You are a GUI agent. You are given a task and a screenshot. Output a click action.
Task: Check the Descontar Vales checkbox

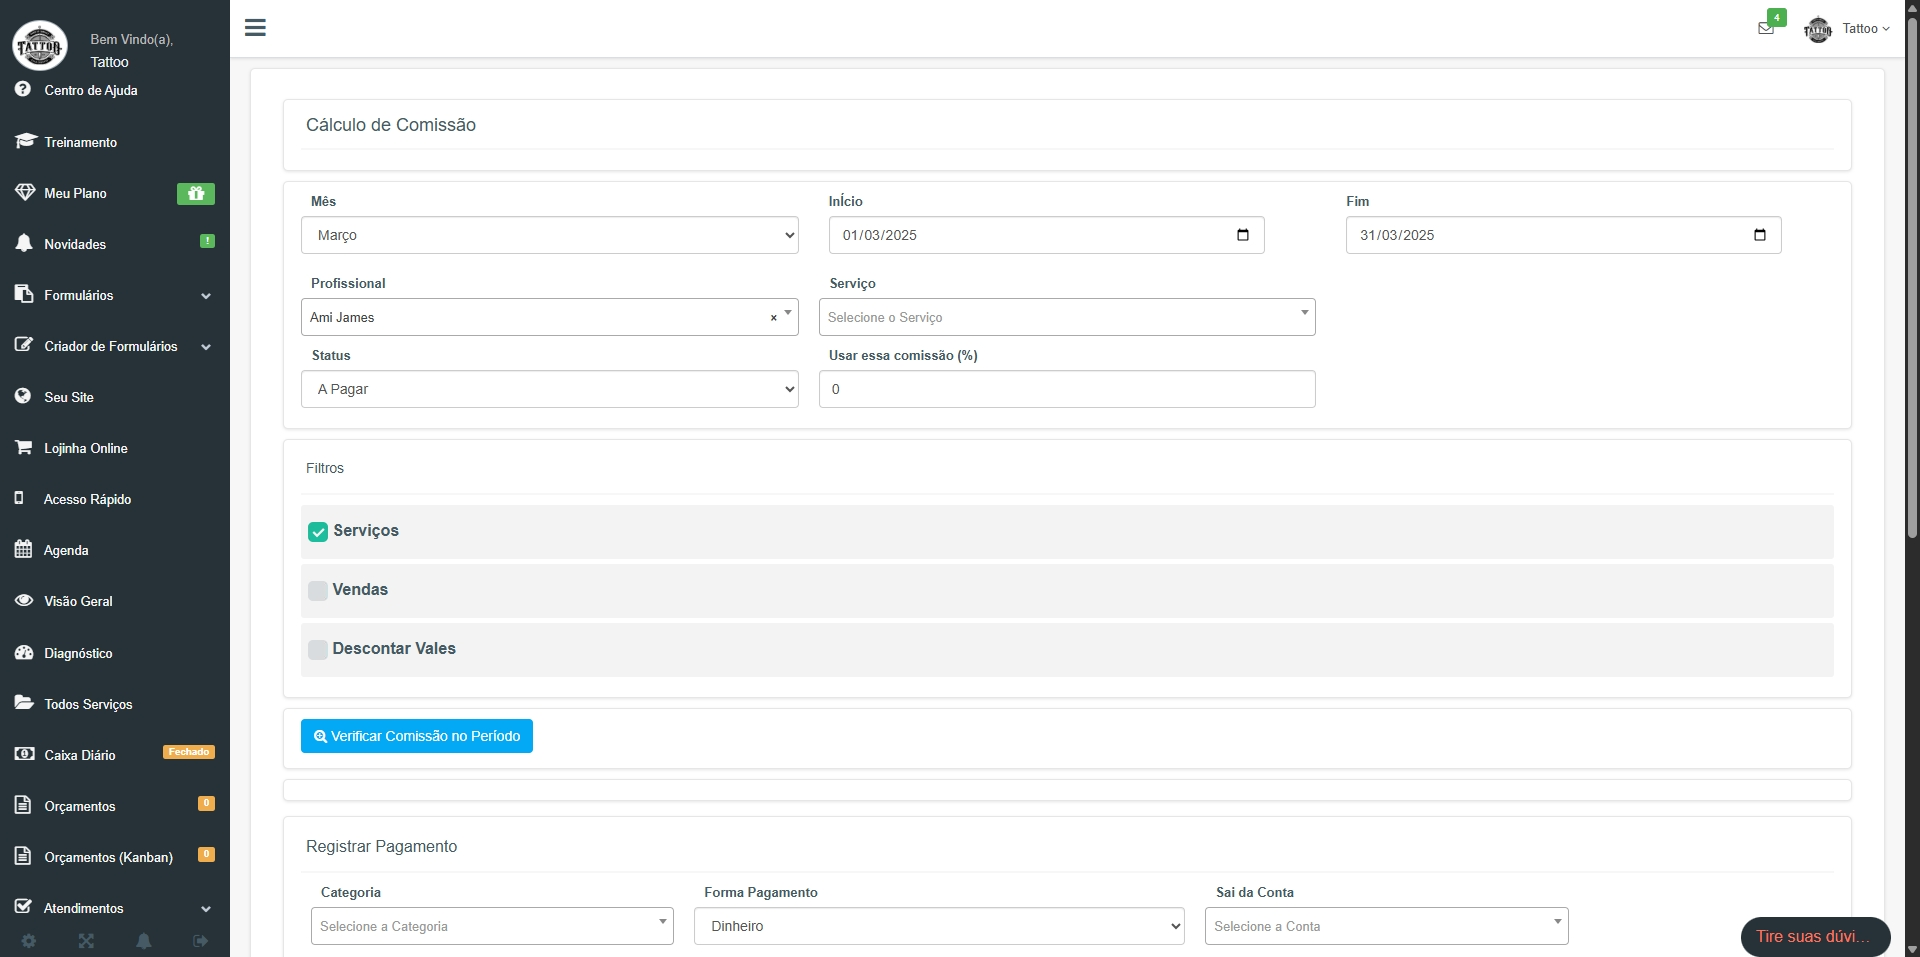pyautogui.click(x=318, y=650)
